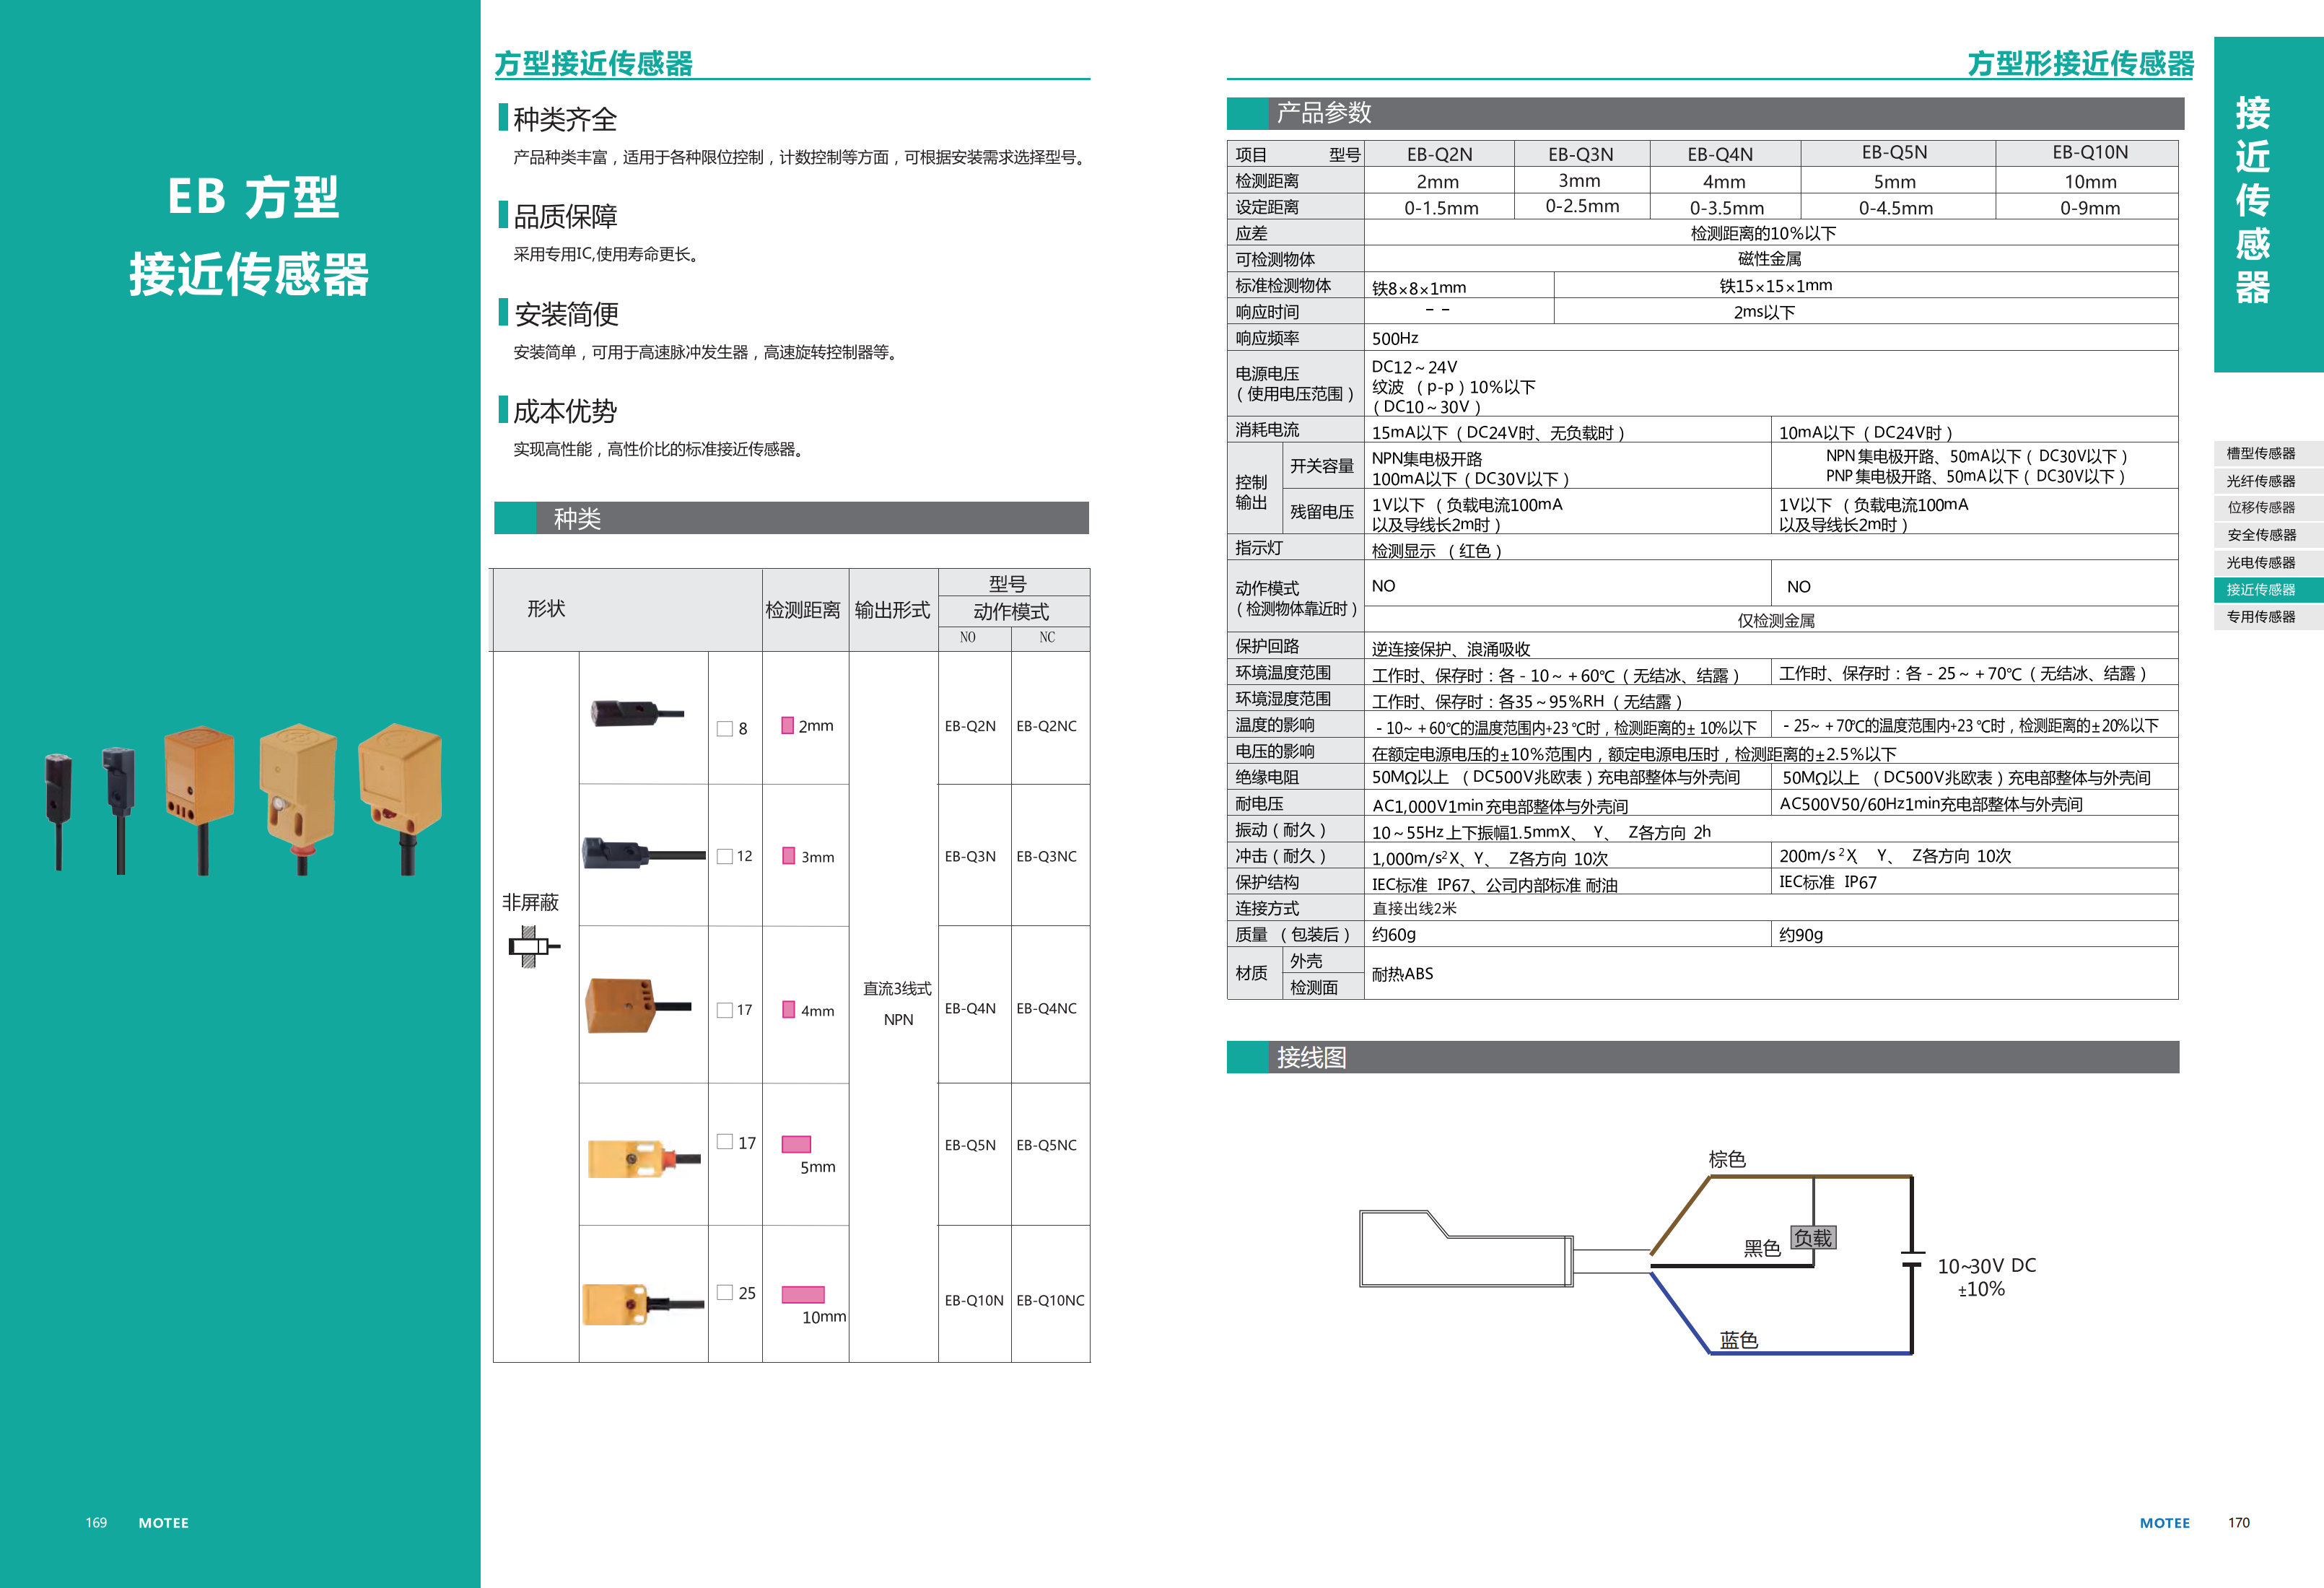Click the 500Hz response frequency value
This screenshot has height=1588, width=2324.
pyautogui.click(x=1395, y=339)
